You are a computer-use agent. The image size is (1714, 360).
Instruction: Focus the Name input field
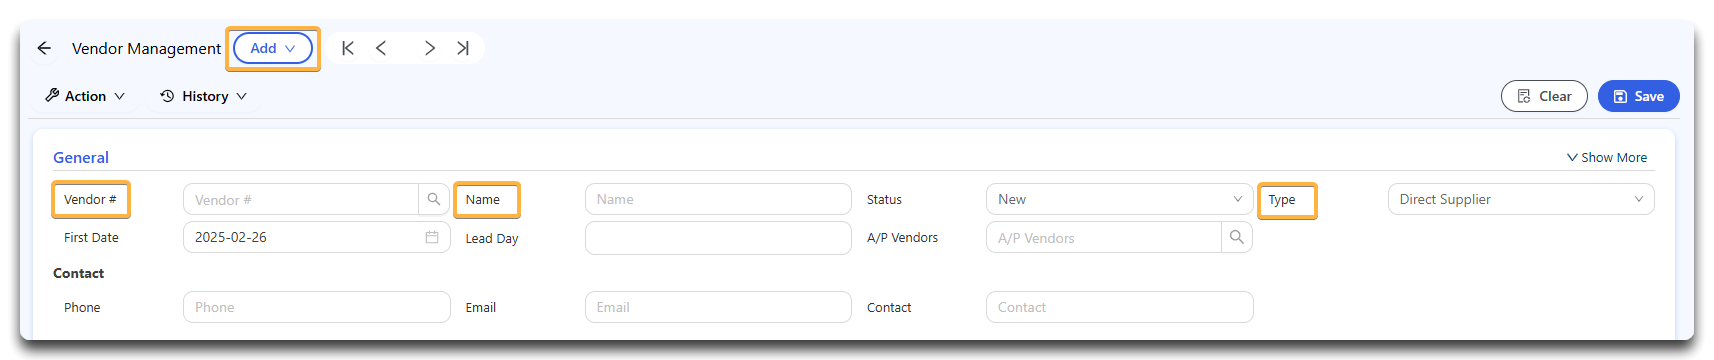tap(718, 199)
